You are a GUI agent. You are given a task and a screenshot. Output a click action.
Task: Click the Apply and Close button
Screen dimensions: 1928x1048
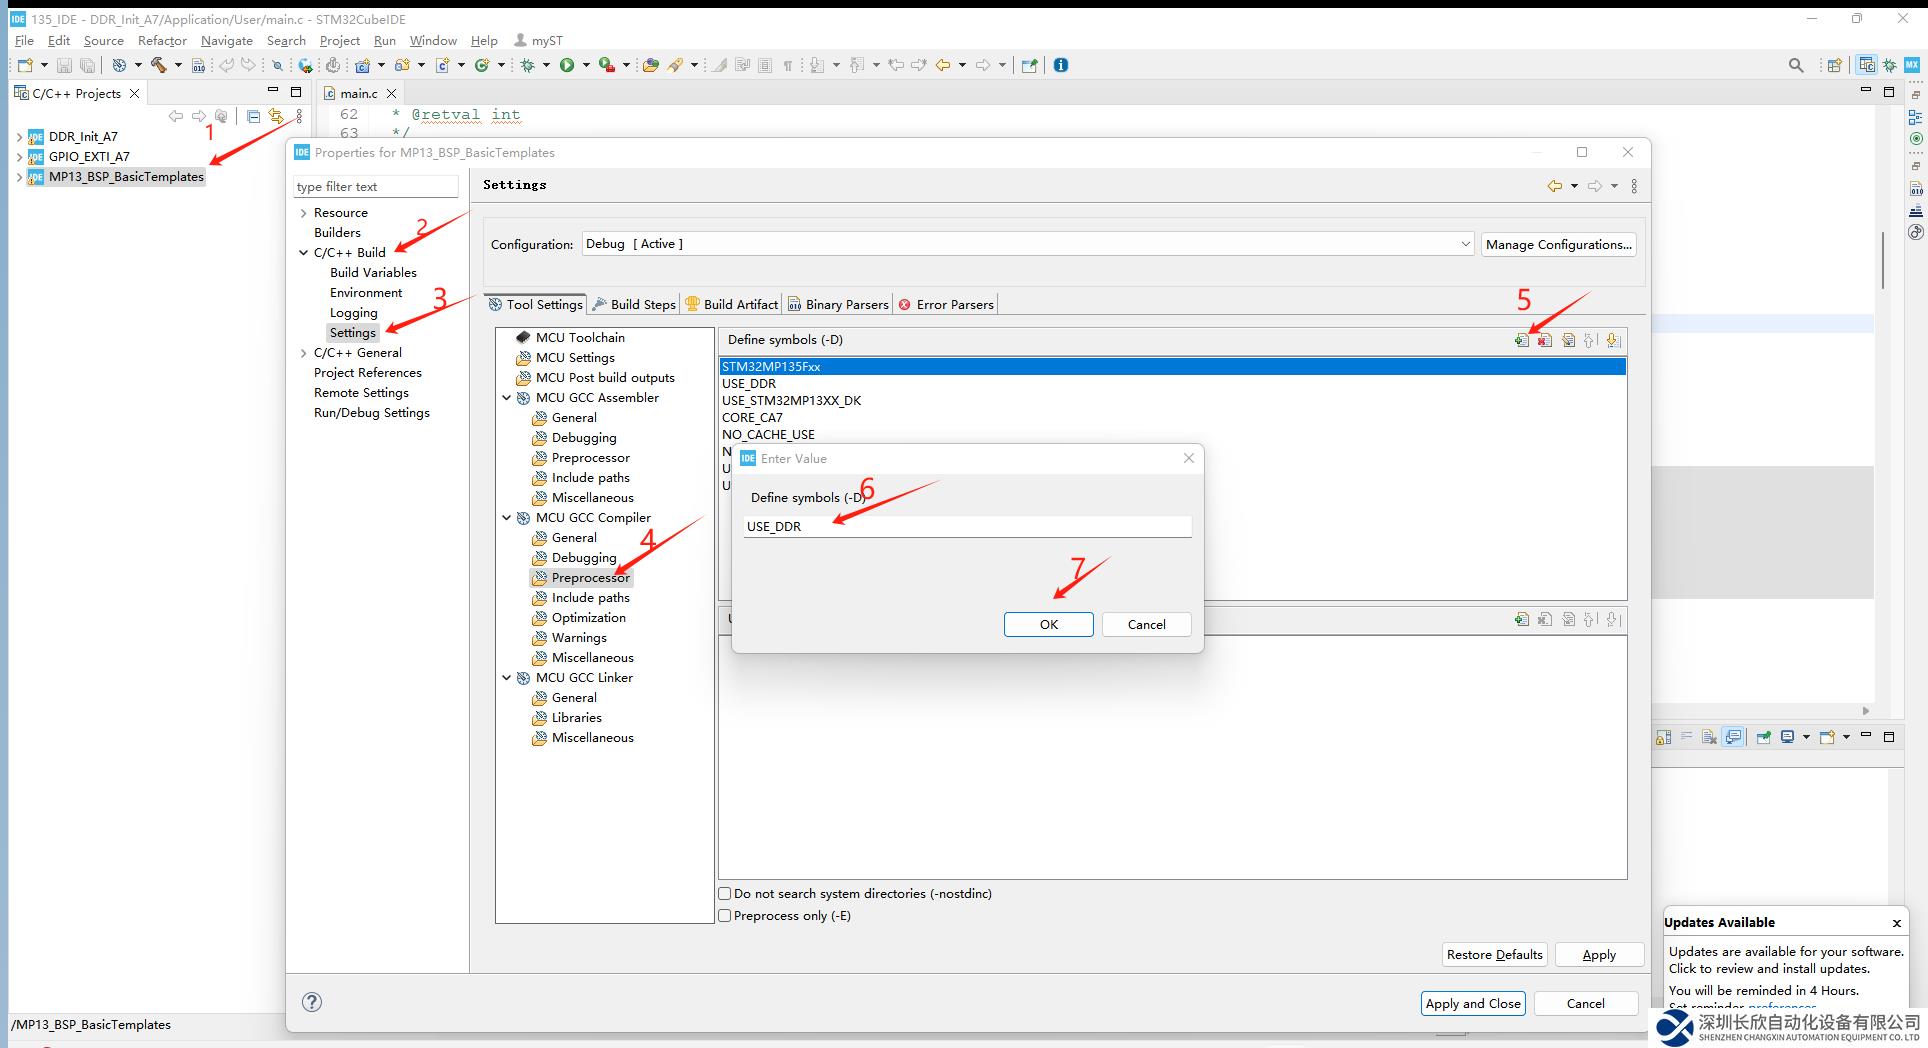[1472, 1003]
